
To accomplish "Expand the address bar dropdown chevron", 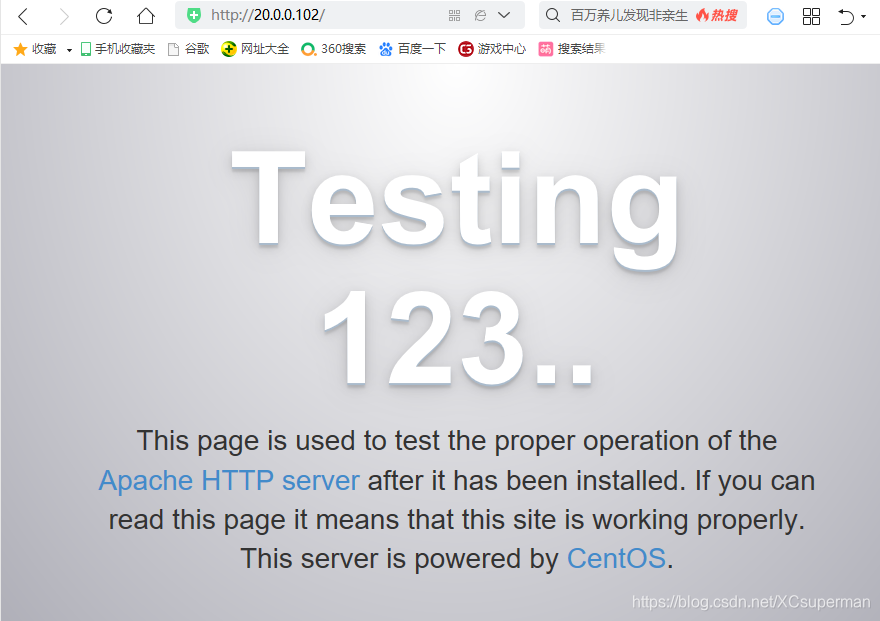I will (x=504, y=15).
